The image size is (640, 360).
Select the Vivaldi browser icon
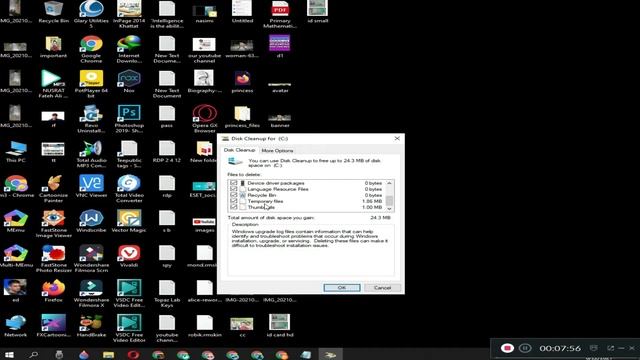[x=129, y=256]
